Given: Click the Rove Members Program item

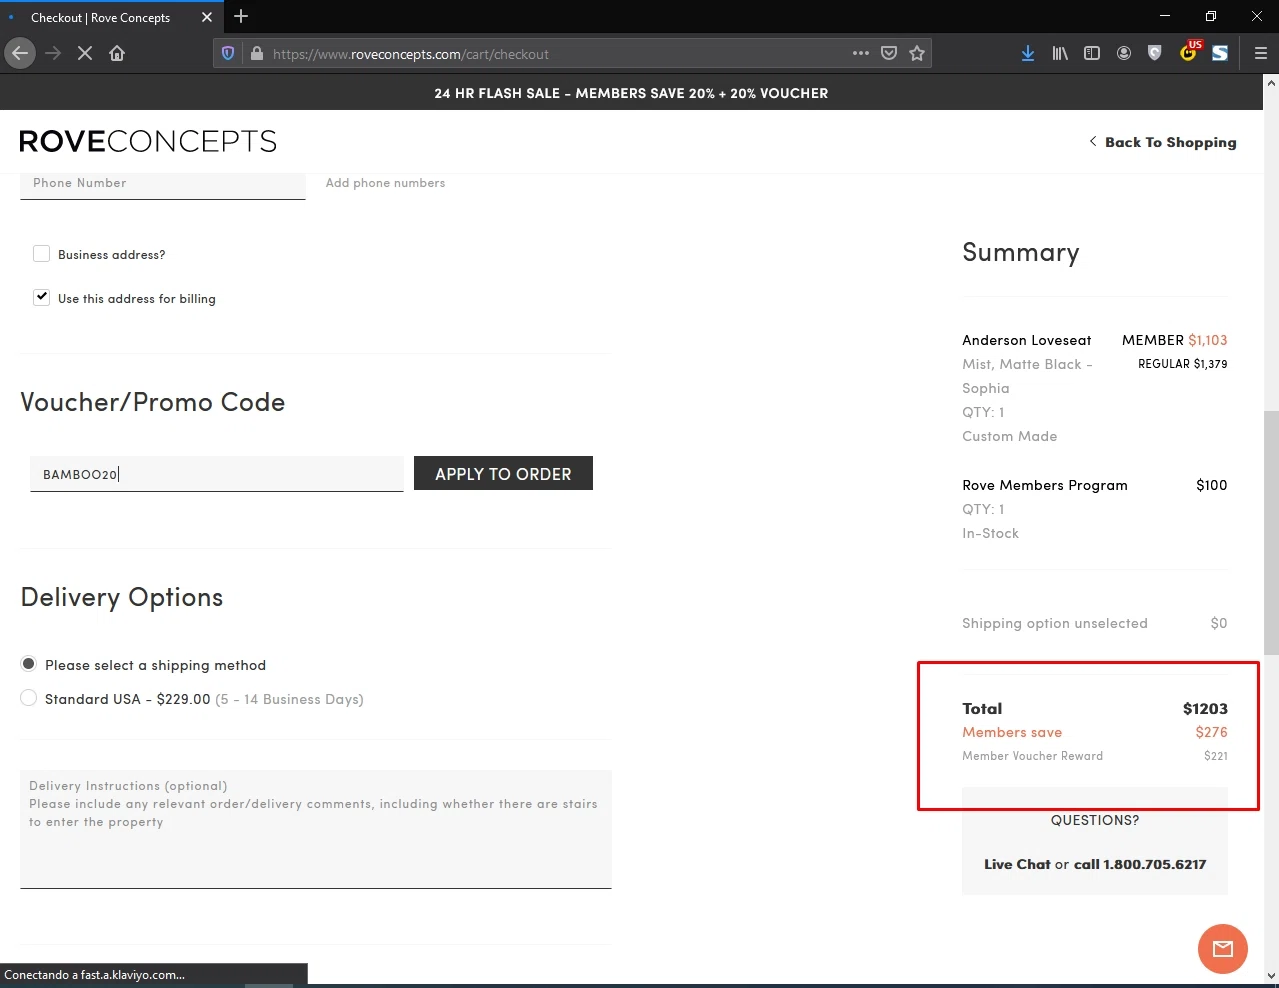Looking at the screenshot, I should pos(1045,485).
